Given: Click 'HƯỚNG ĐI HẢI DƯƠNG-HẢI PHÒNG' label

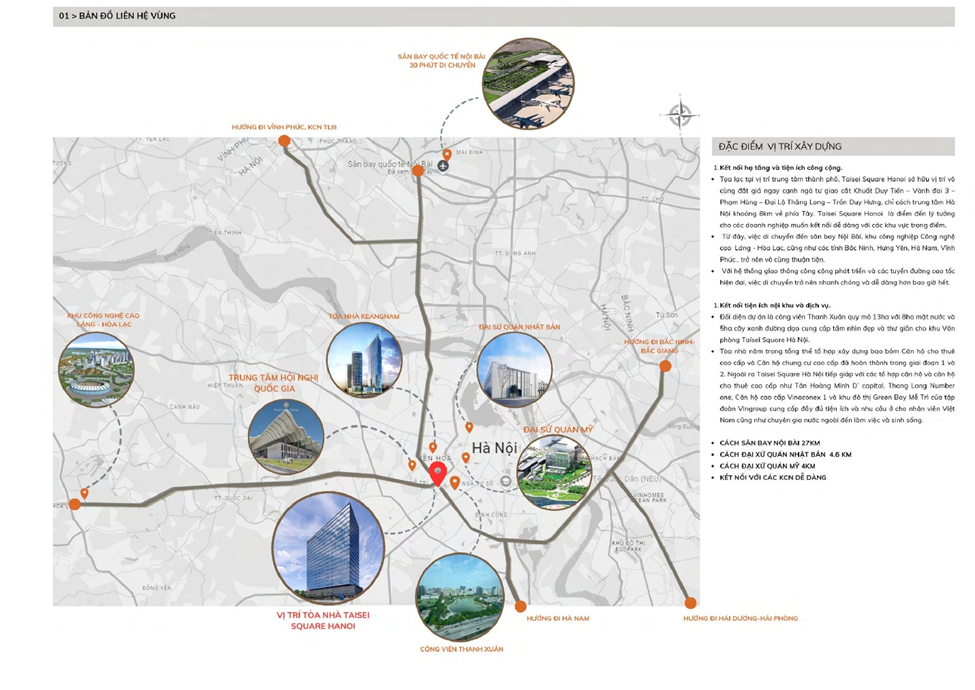Looking at the screenshot, I should click(x=740, y=619).
